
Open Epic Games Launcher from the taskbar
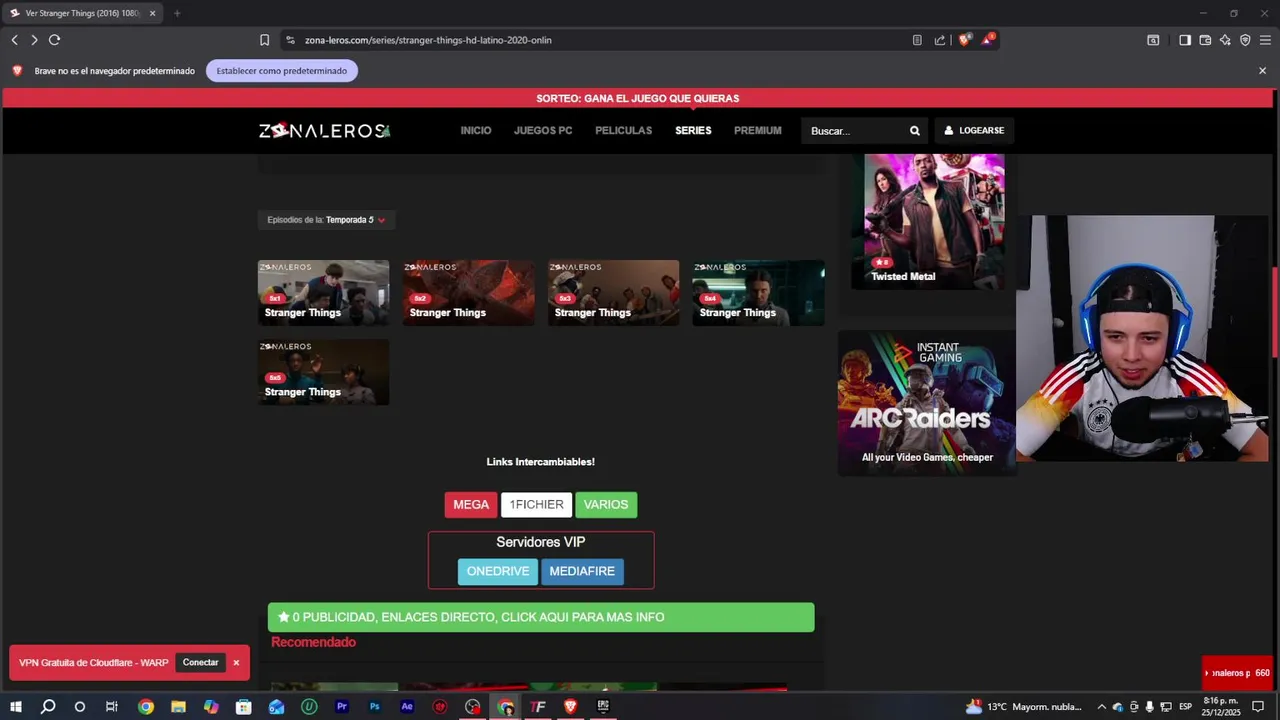click(603, 707)
